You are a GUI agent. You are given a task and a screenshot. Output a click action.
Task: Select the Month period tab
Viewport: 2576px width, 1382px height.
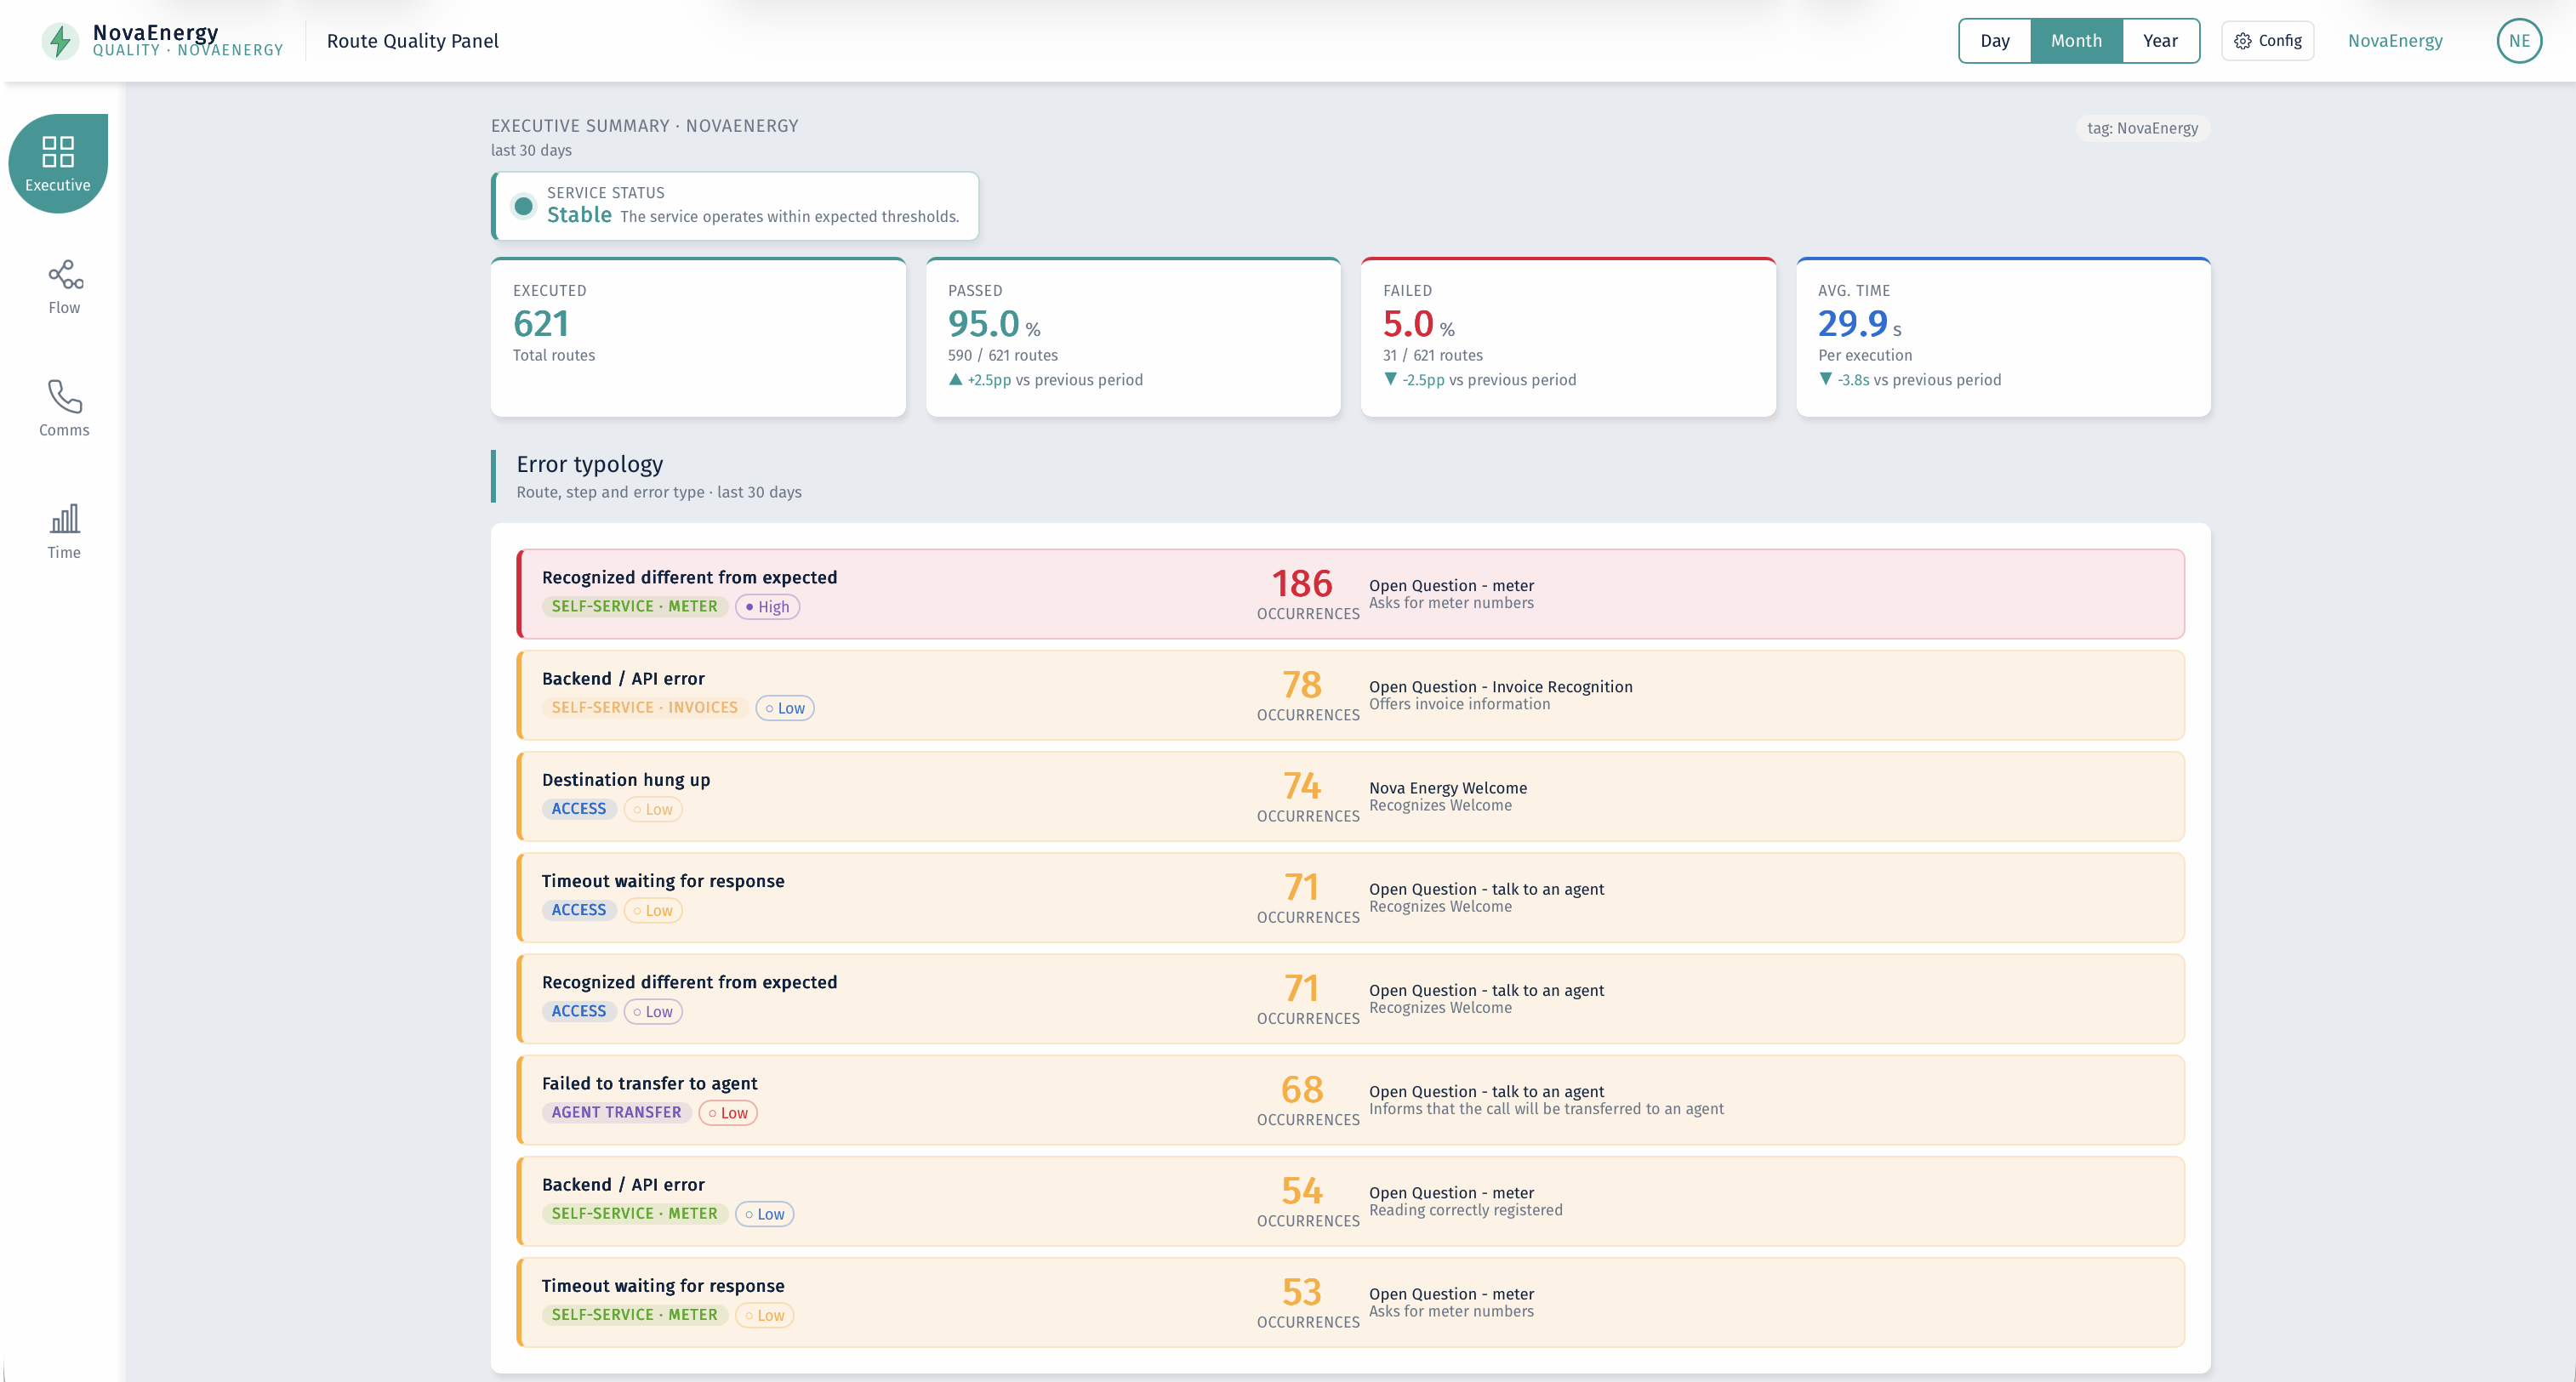point(2076,41)
